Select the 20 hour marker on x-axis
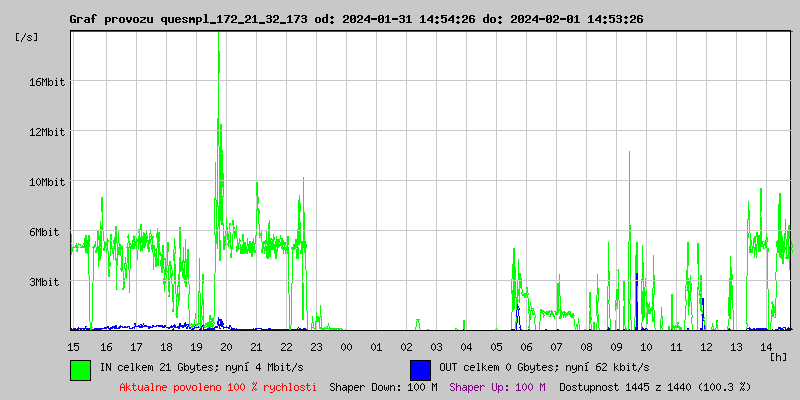800x400 pixels. click(x=226, y=347)
